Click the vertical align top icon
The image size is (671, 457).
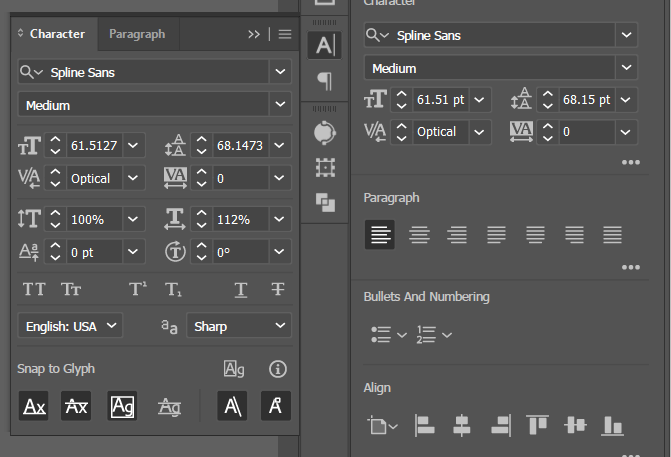coord(537,426)
